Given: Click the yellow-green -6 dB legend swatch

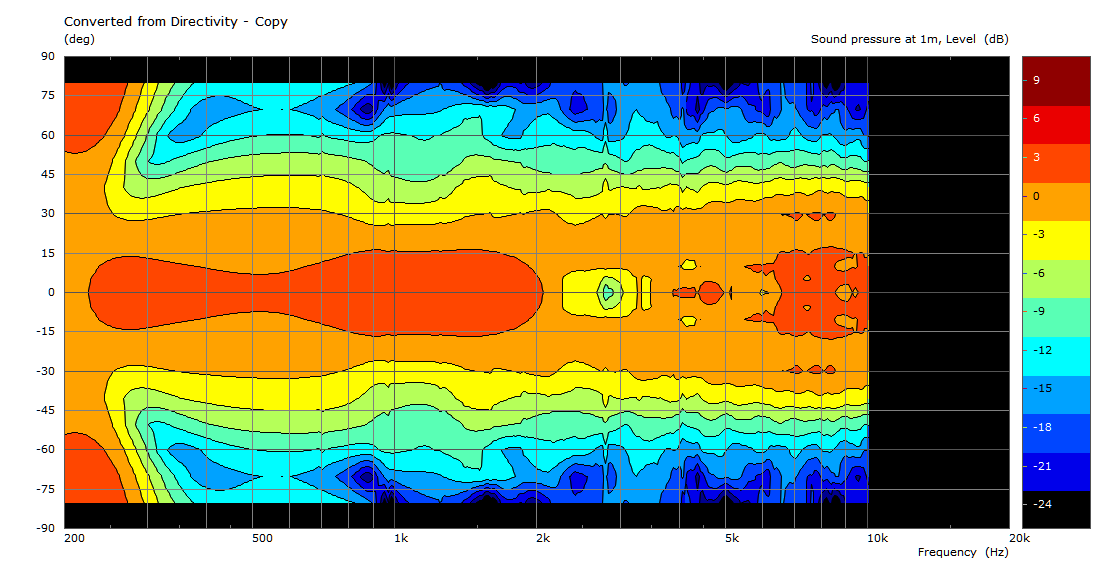Looking at the screenshot, I should click(x=1056, y=279).
